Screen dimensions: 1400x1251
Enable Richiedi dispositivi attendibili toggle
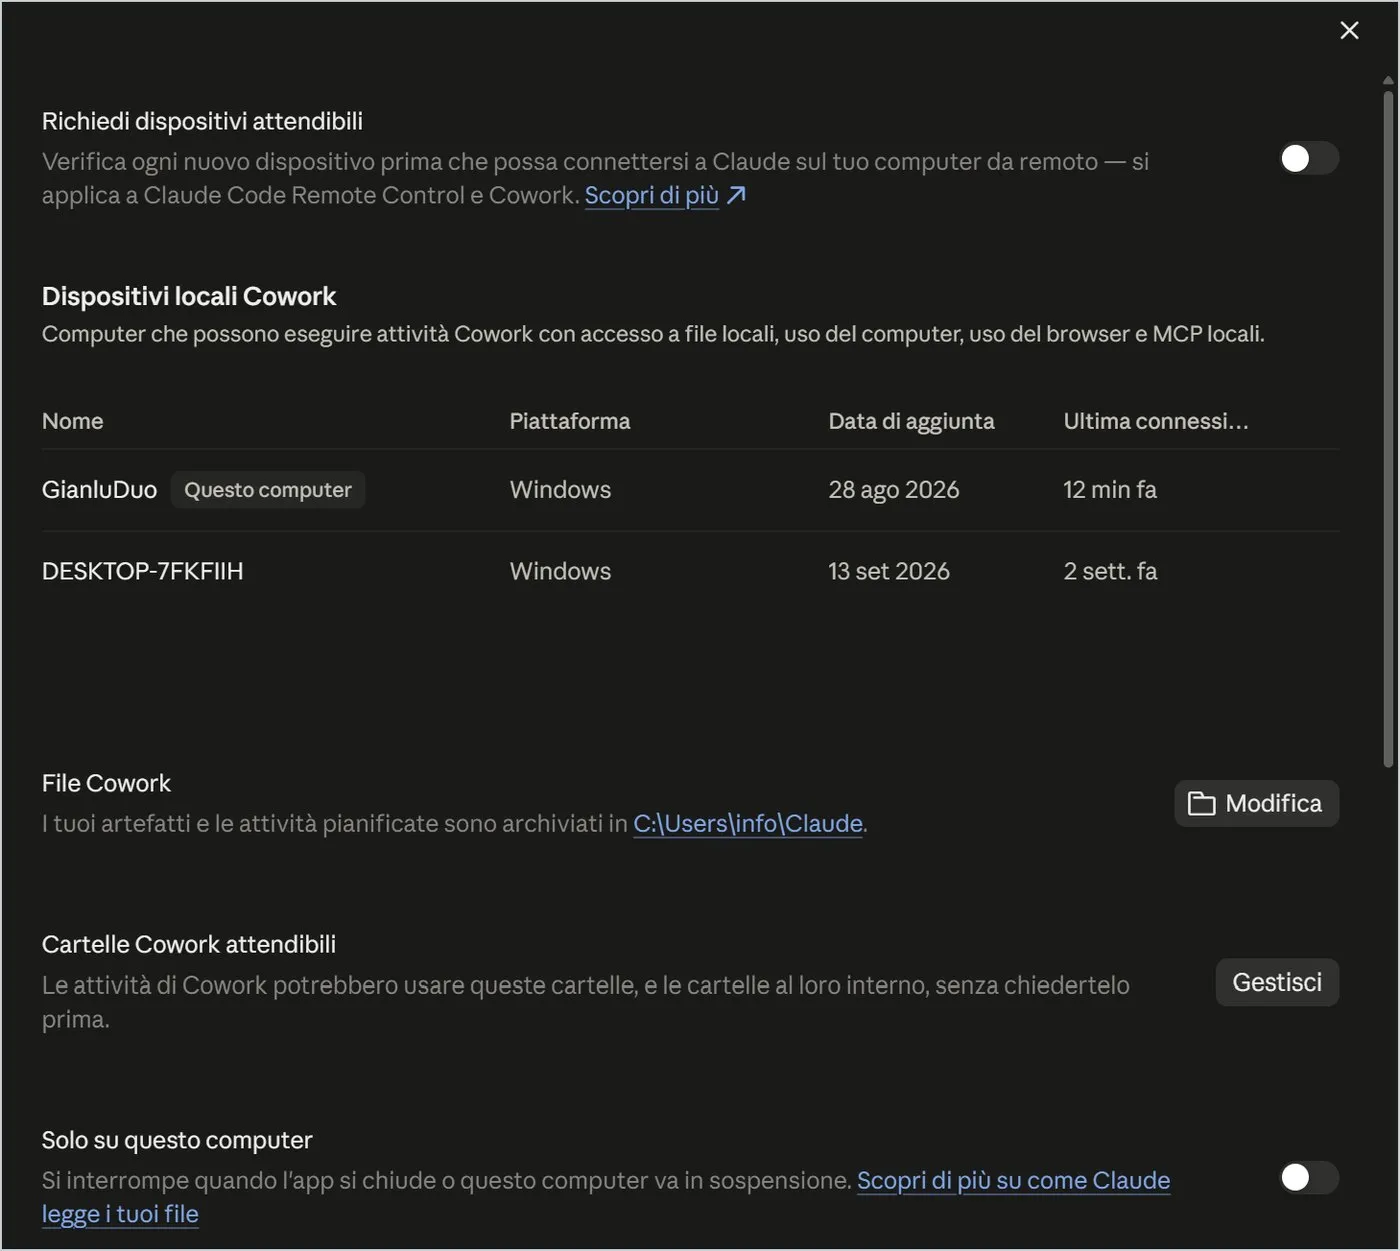tap(1308, 158)
